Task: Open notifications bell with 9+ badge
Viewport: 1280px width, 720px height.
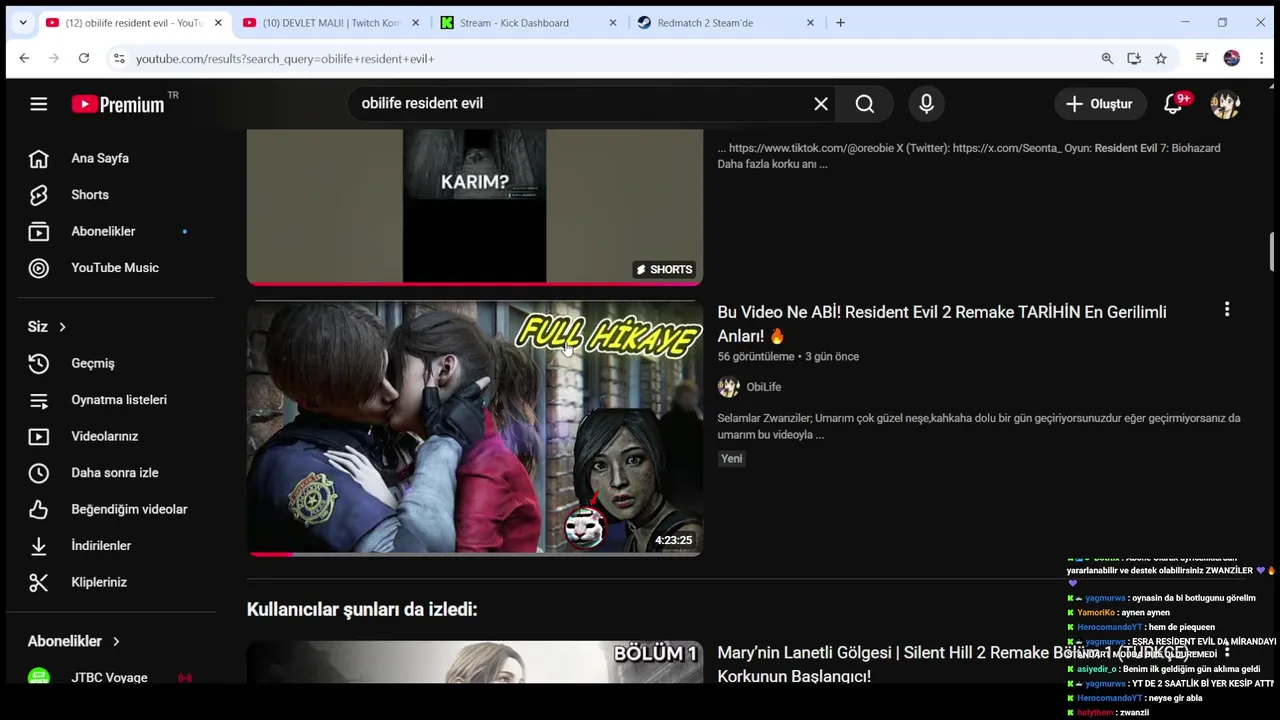Action: (x=1173, y=104)
